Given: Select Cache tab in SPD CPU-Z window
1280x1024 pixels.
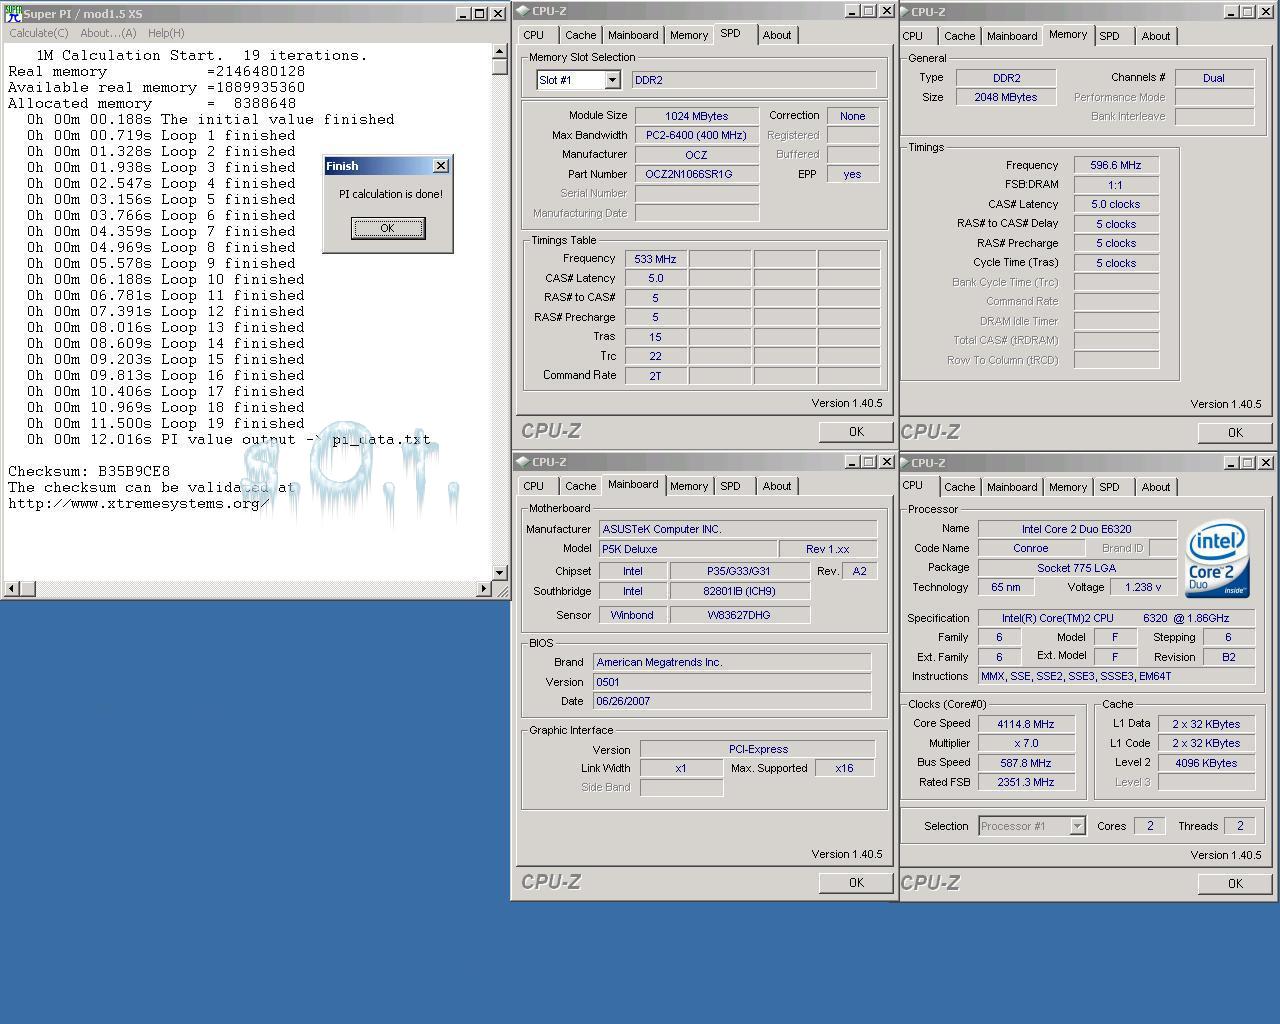Looking at the screenshot, I should tap(580, 35).
